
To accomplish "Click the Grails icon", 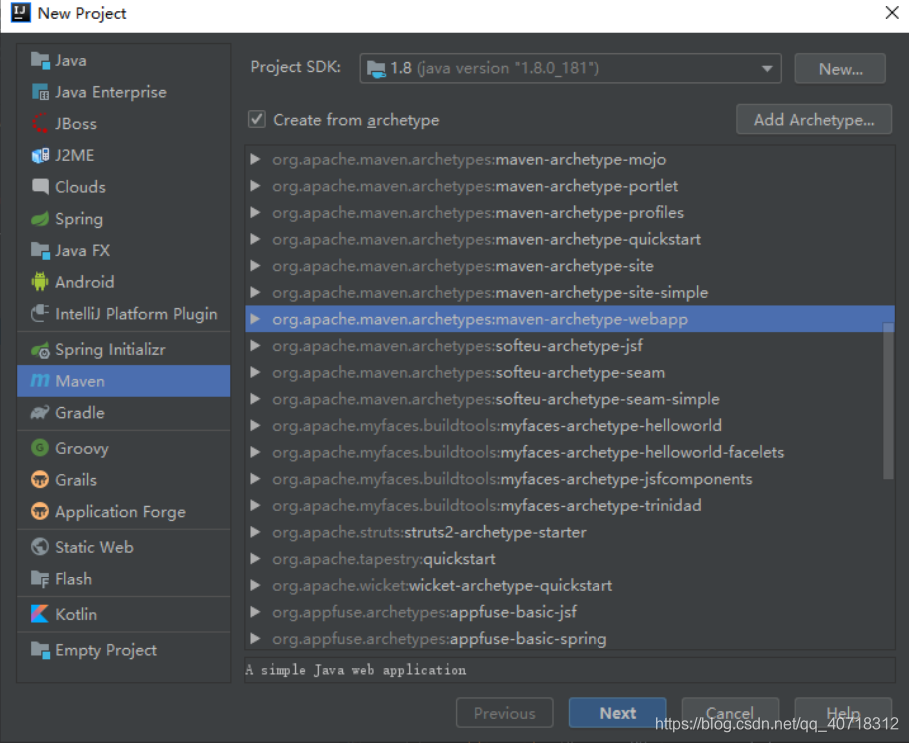I will (40, 480).
